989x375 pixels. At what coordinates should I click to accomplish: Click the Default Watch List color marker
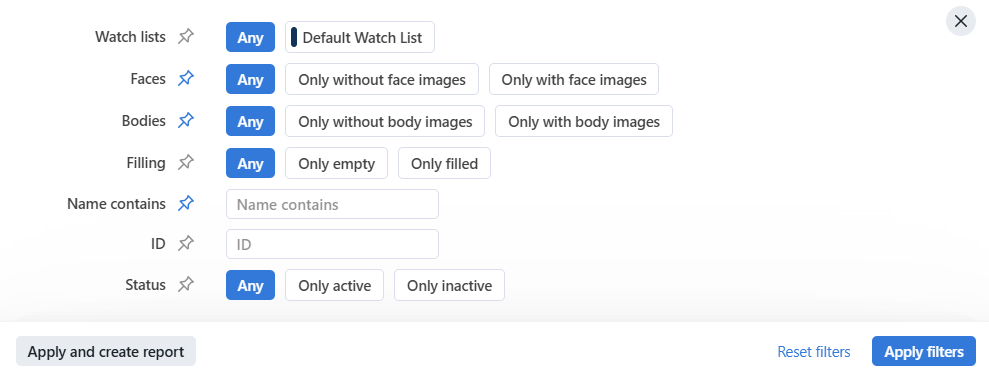pyautogui.click(x=294, y=37)
